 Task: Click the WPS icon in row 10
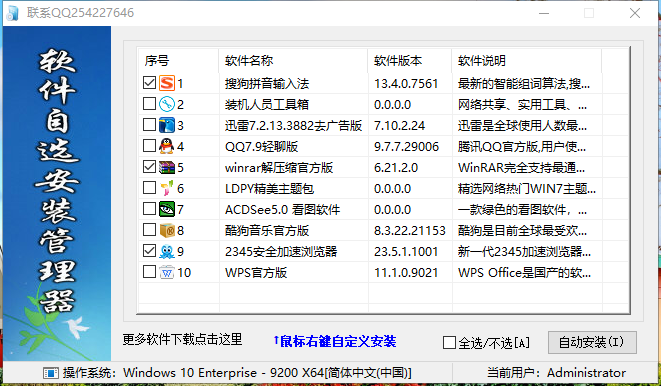[x=167, y=272]
